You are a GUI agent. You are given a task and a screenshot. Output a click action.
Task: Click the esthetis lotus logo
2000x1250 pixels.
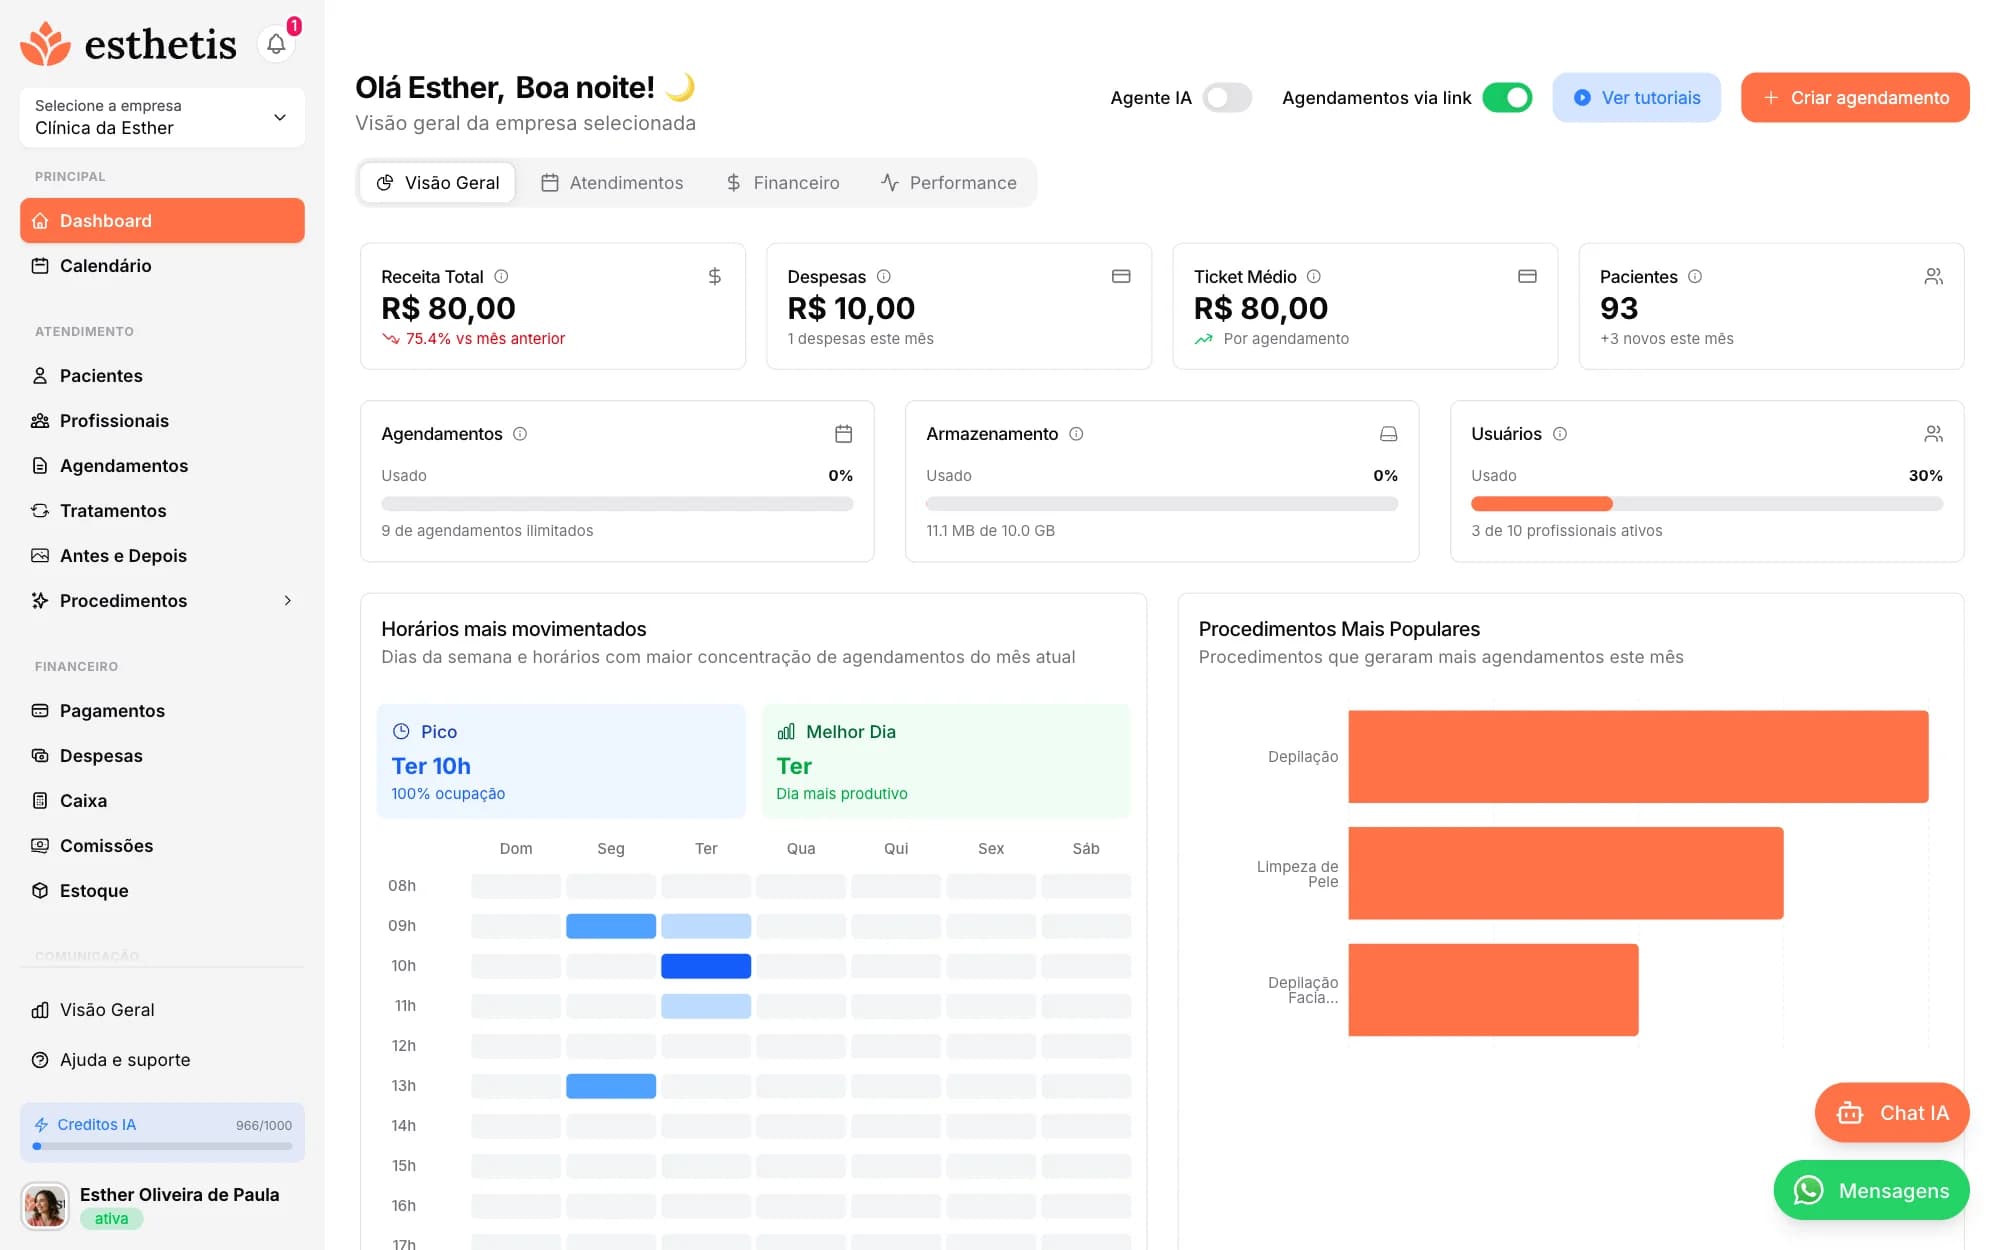(x=46, y=44)
